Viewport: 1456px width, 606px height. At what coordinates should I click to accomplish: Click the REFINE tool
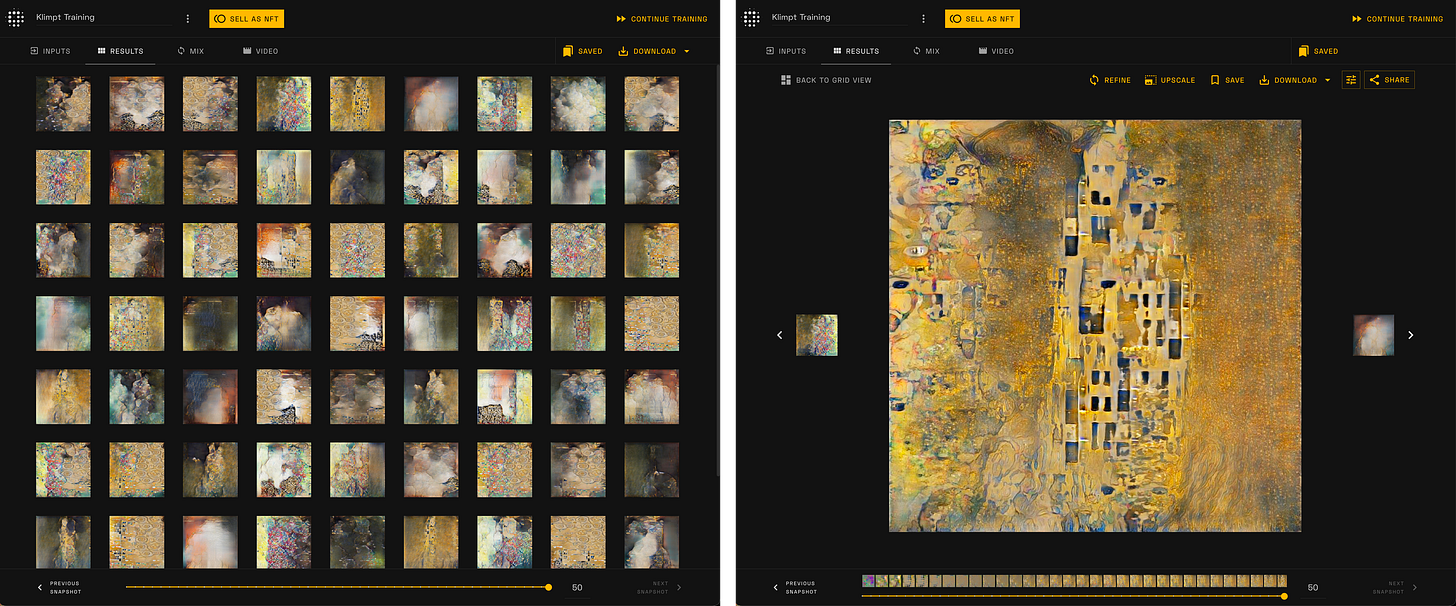[1110, 80]
